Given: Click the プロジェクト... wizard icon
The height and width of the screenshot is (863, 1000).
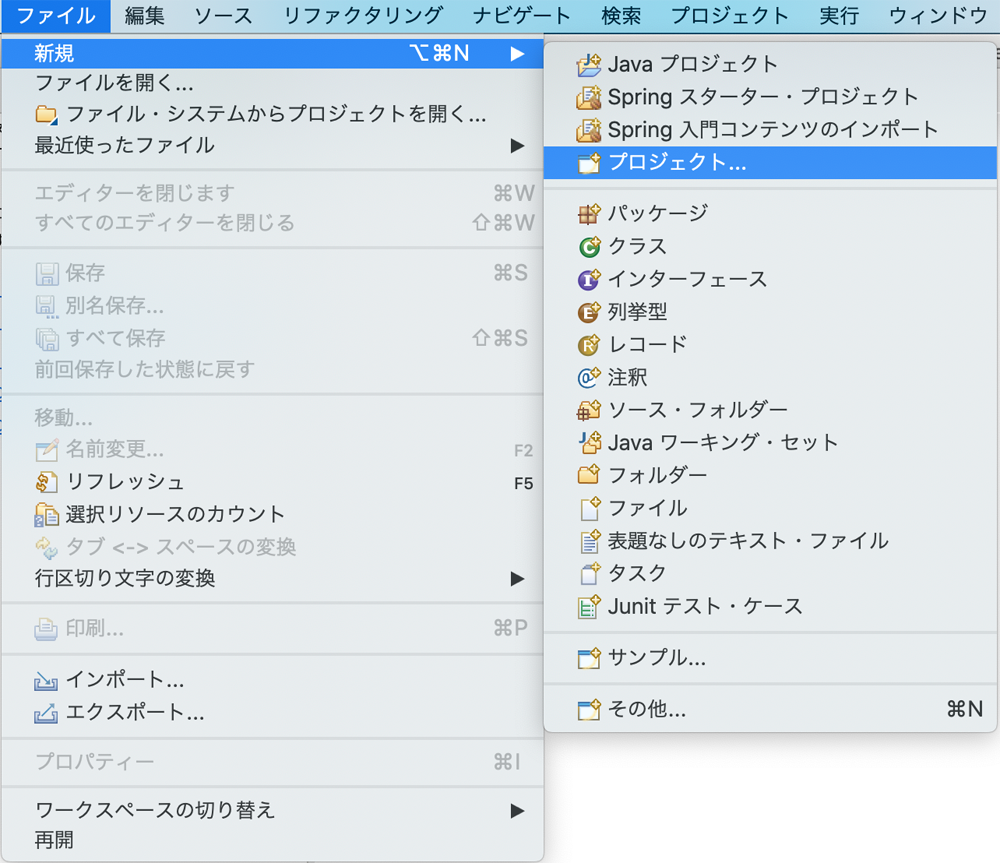Looking at the screenshot, I should pos(589,163).
